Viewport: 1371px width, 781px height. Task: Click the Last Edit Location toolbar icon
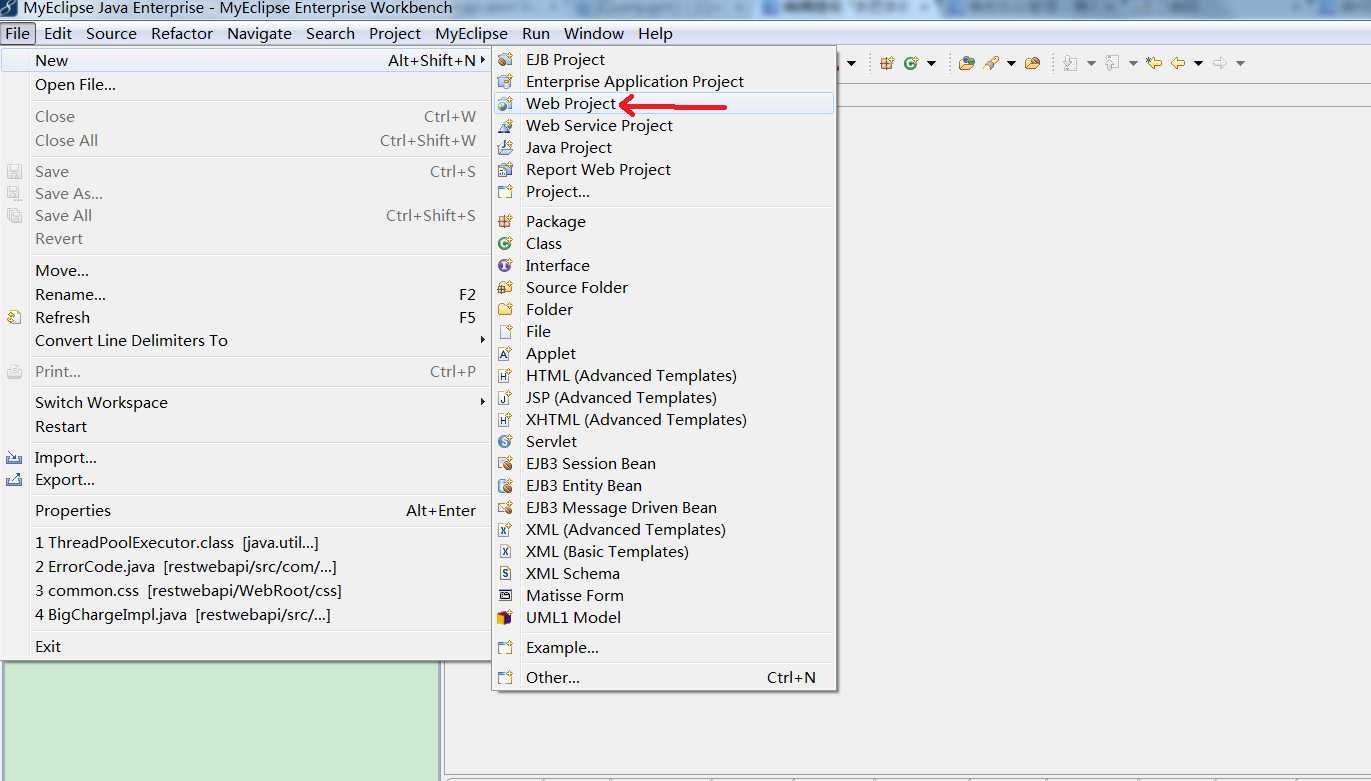pyautogui.click(x=1154, y=63)
